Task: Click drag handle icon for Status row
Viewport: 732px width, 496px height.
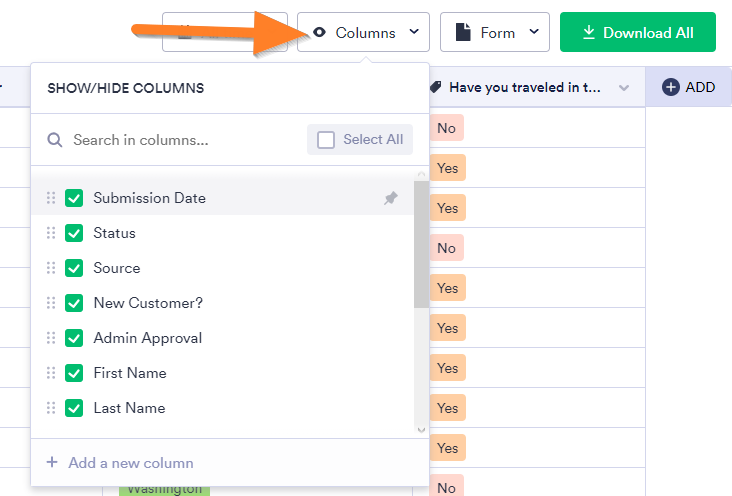Action: (51, 233)
